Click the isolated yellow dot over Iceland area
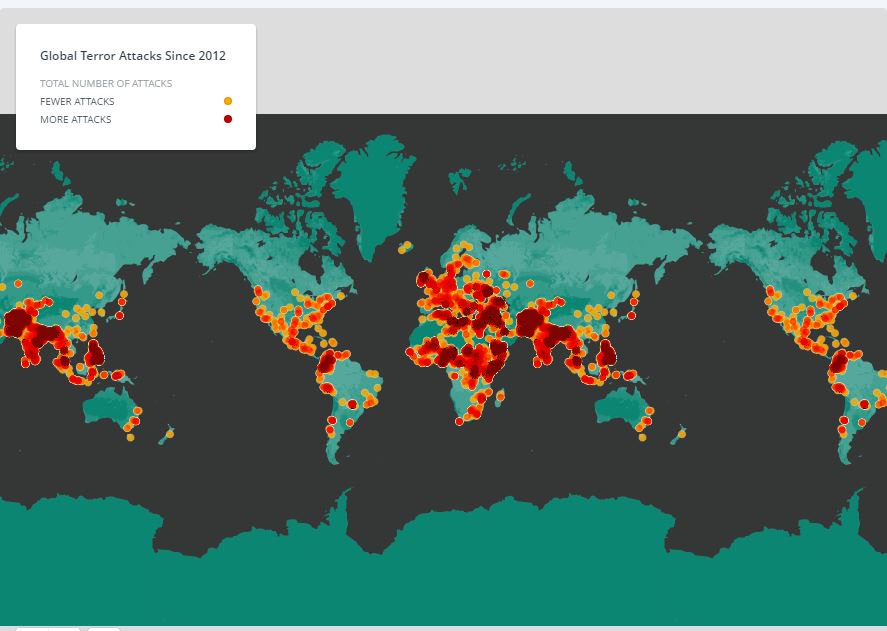887x631 pixels. click(405, 243)
